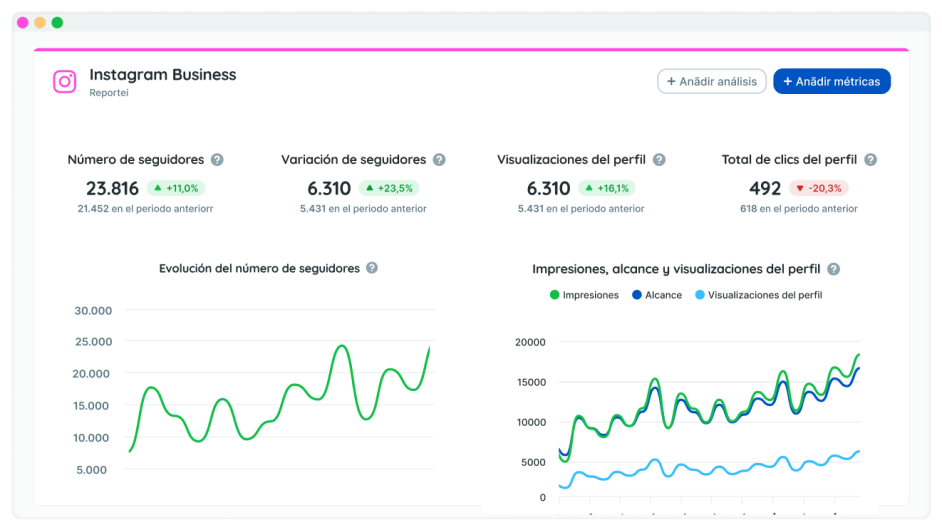Image resolution: width=942 pixels, height=530 pixels.
Task: Open help for Impresiones, alcance y visualizaciones chart
Action: pyautogui.click(x=833, y=269)
